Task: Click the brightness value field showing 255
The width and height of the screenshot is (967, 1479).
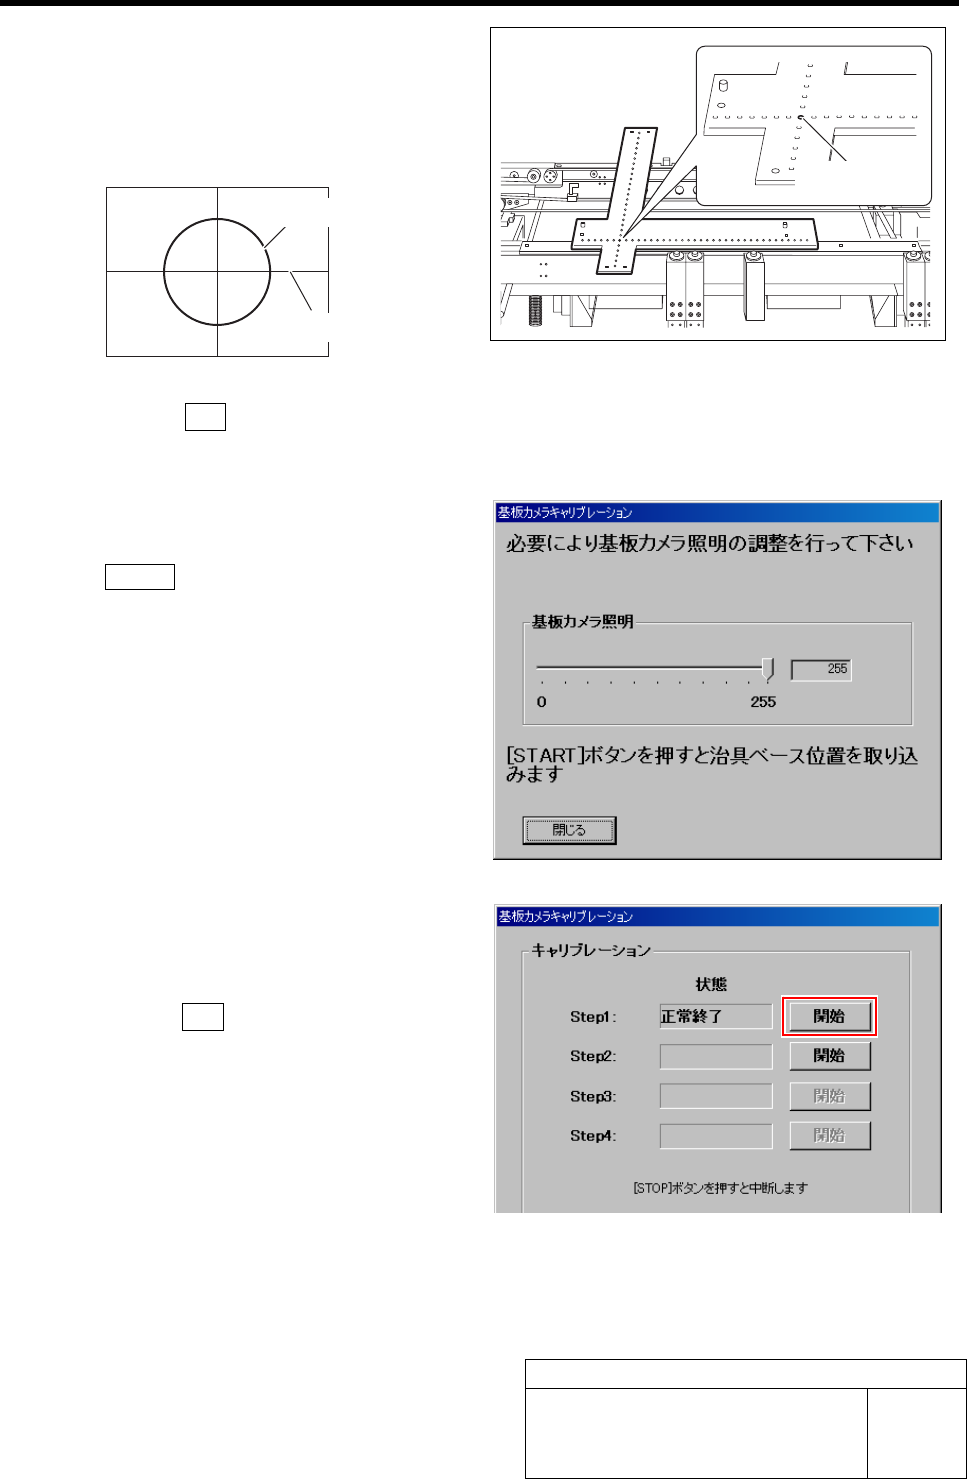Action: click(x=821, y=669)
